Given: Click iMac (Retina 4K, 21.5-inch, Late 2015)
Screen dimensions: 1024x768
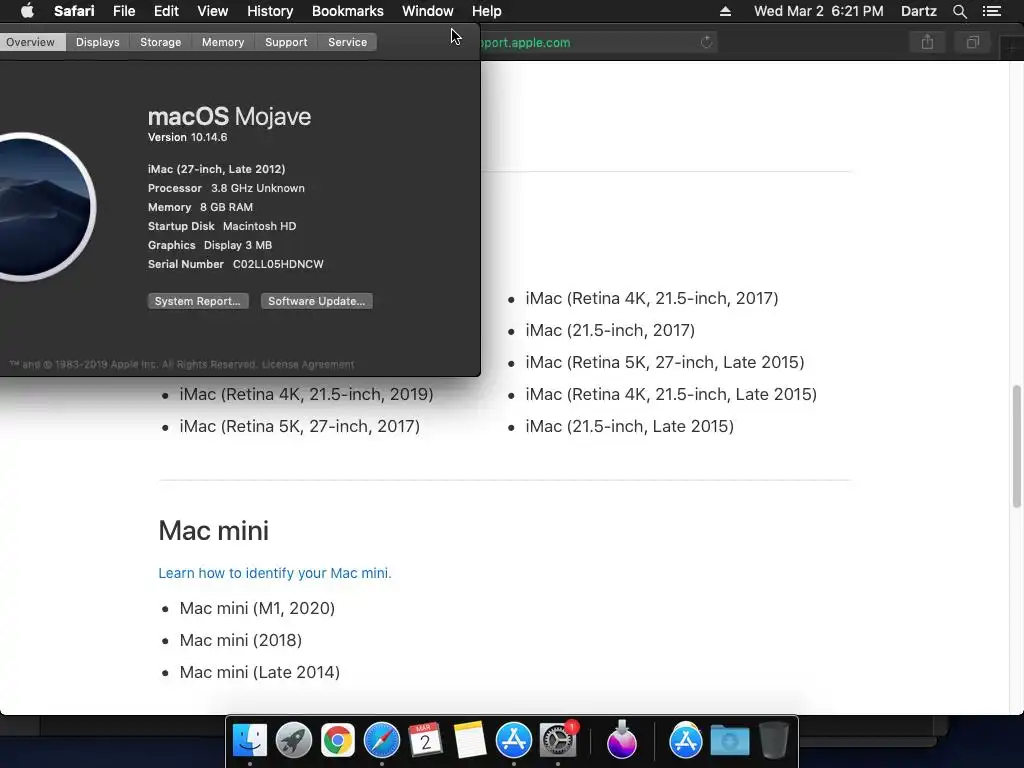Looking at the screenshot, I should [671, 394].
